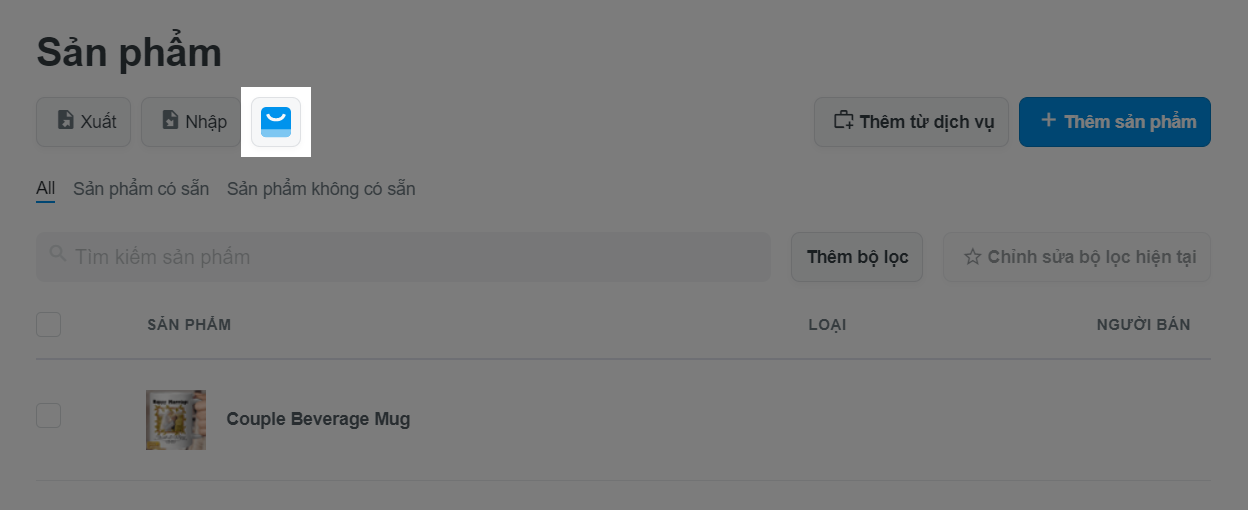This screenshot has height=510, width=1248.
Task: Sort by the SẢN PHẨM column header
Action: click(189, 324)
